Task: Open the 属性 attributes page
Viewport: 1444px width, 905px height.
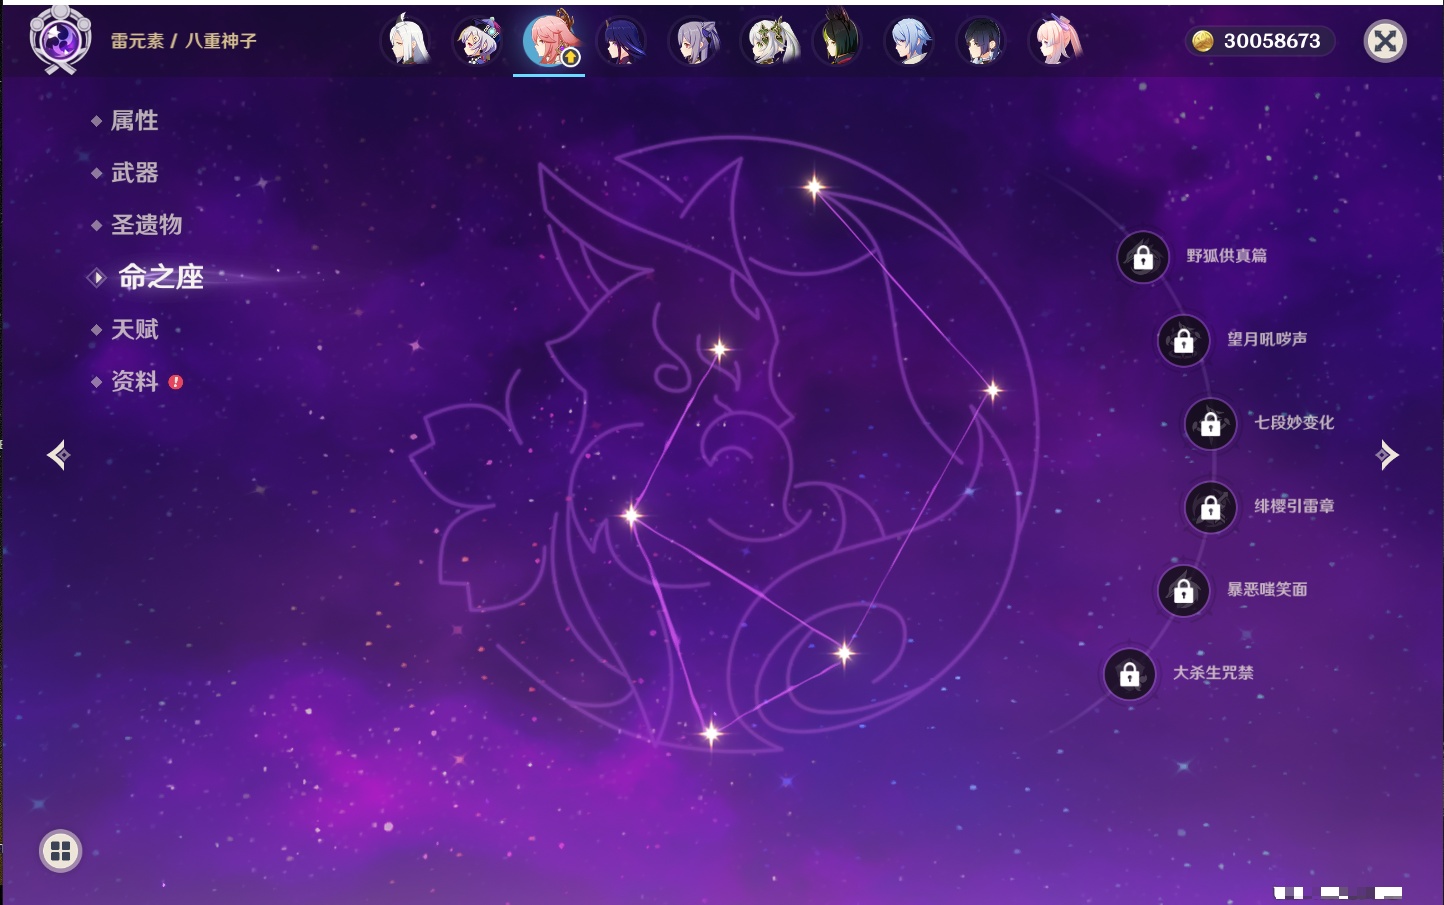Action: click(134, 121)
